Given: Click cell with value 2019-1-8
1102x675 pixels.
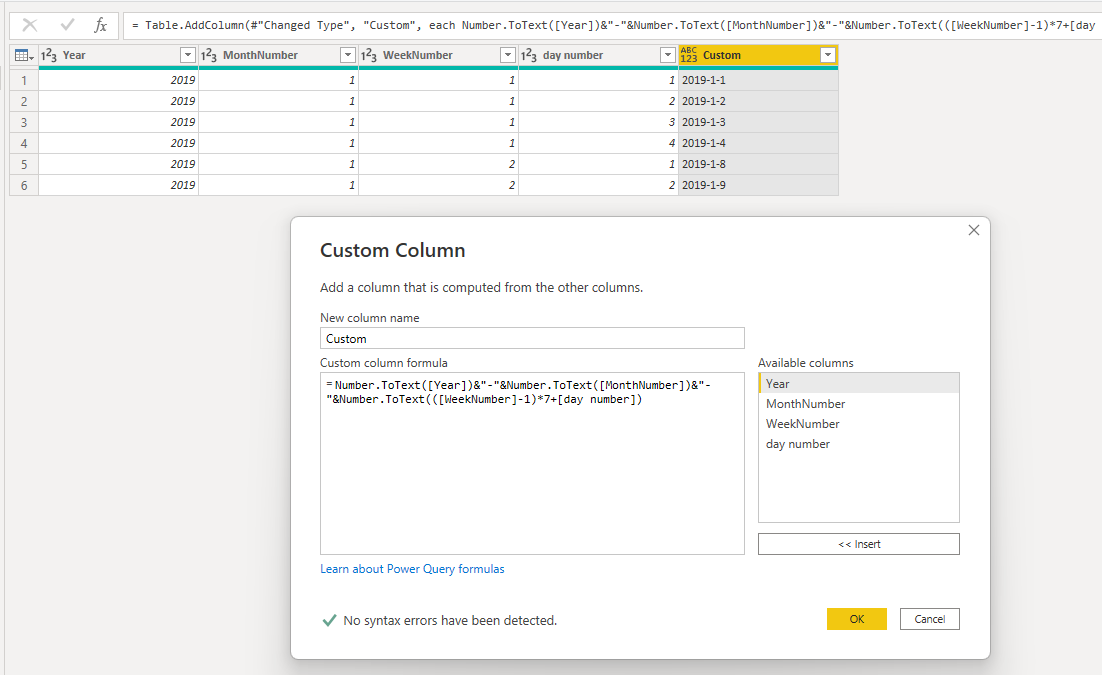Looking at the screenshot, I should pos(758,164).
